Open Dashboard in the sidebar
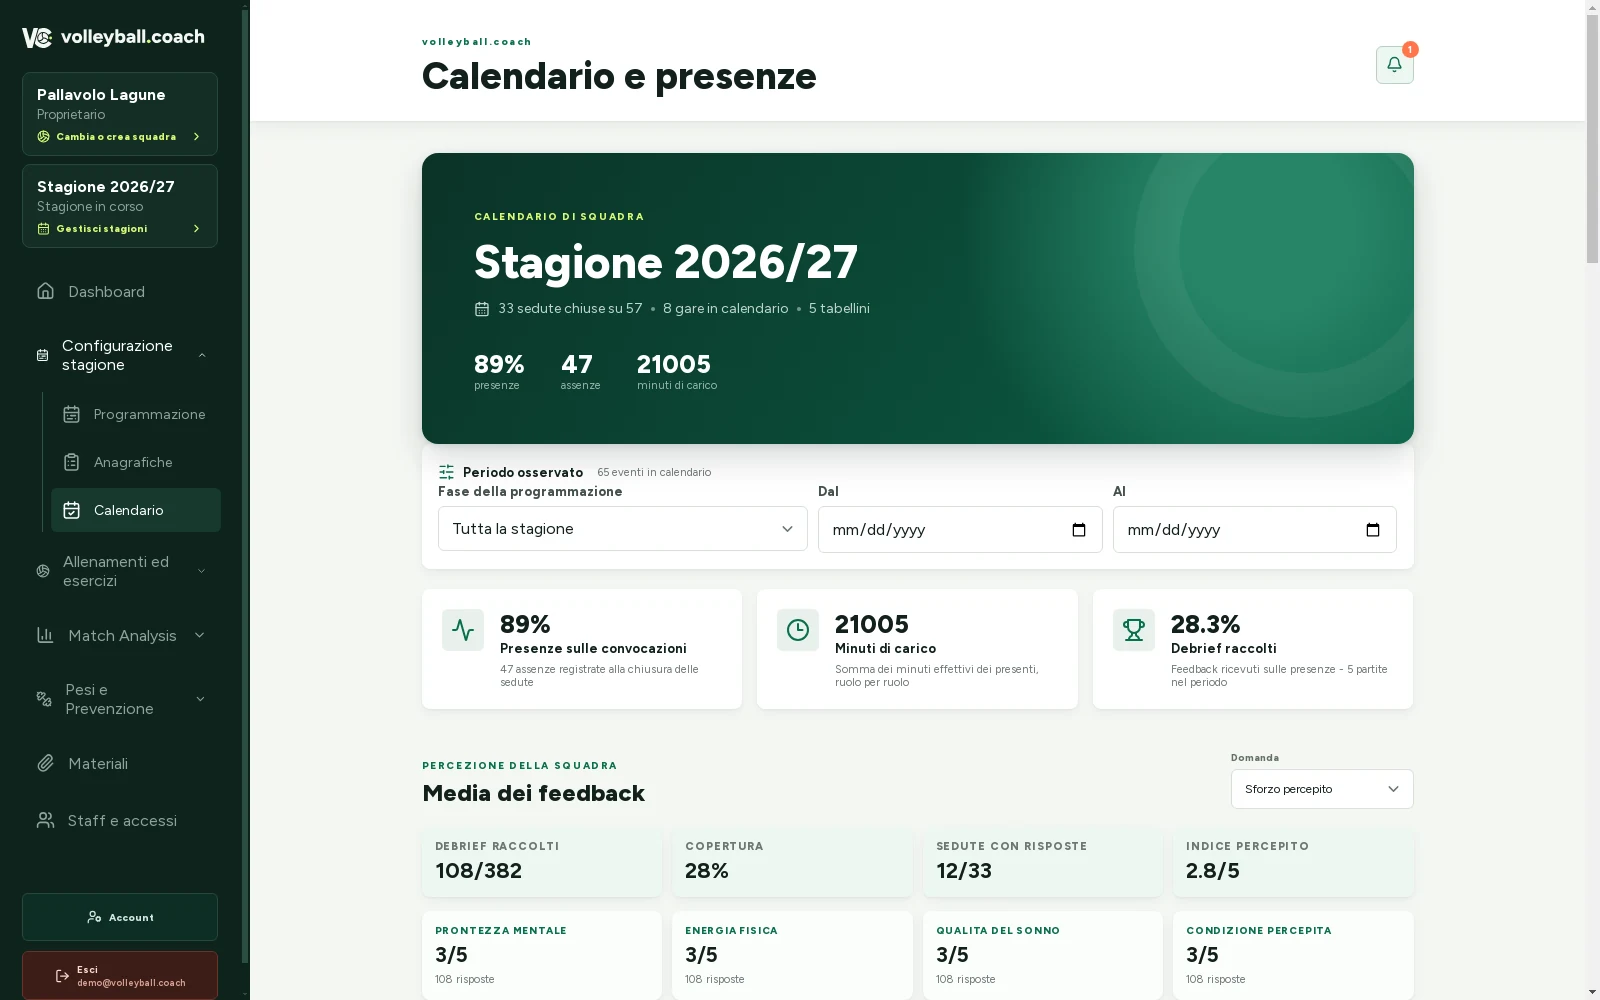 pyautogui.click(x=120, y=291)
